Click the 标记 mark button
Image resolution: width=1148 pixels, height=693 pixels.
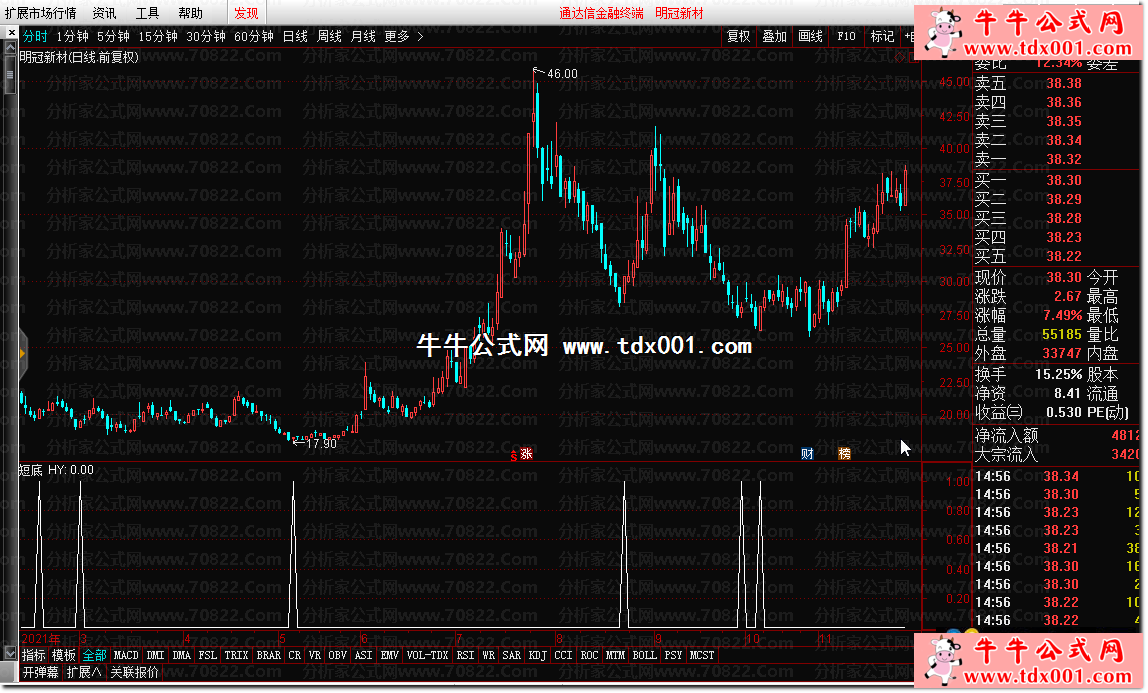click(882, 36)
